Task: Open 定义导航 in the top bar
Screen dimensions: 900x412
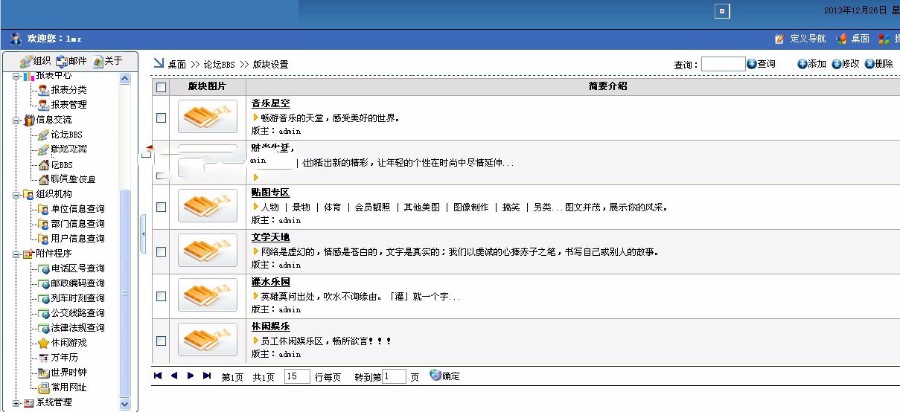Action: (x=800, y=38)
